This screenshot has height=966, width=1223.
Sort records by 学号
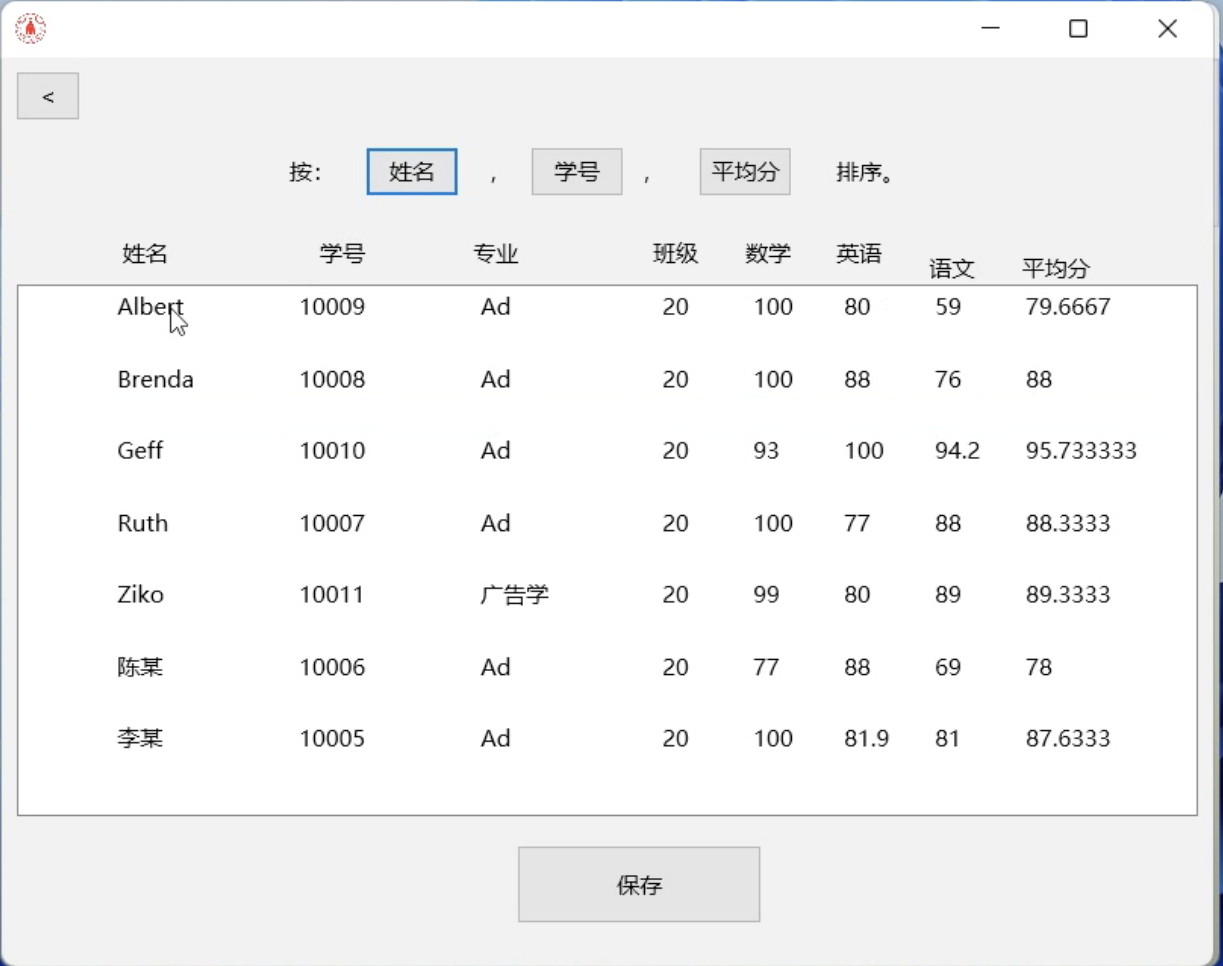pos(577,172)
